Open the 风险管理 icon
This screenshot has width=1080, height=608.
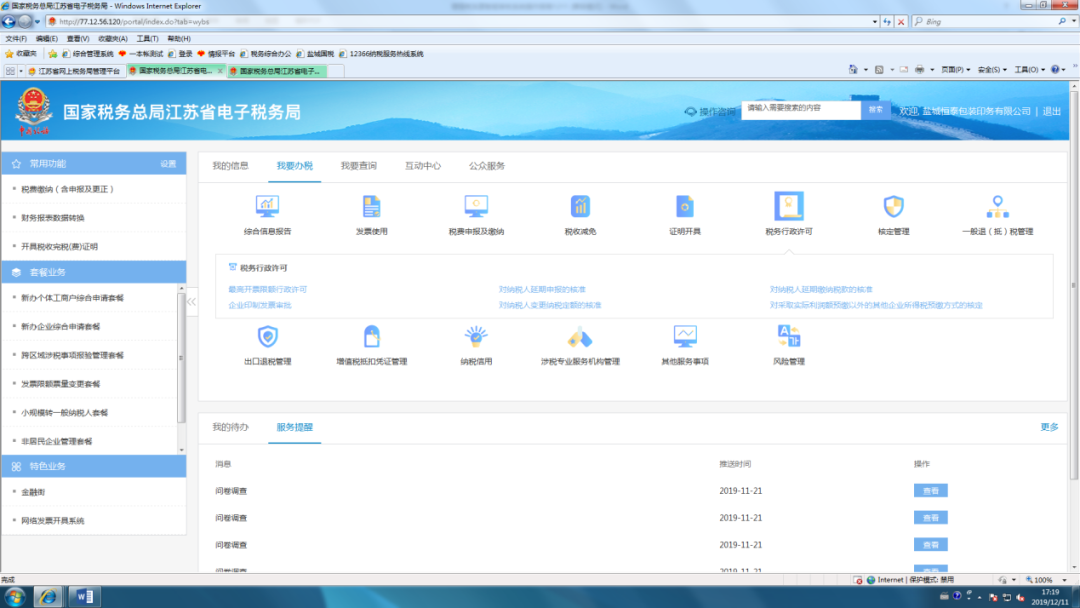(x=789, y=337)
